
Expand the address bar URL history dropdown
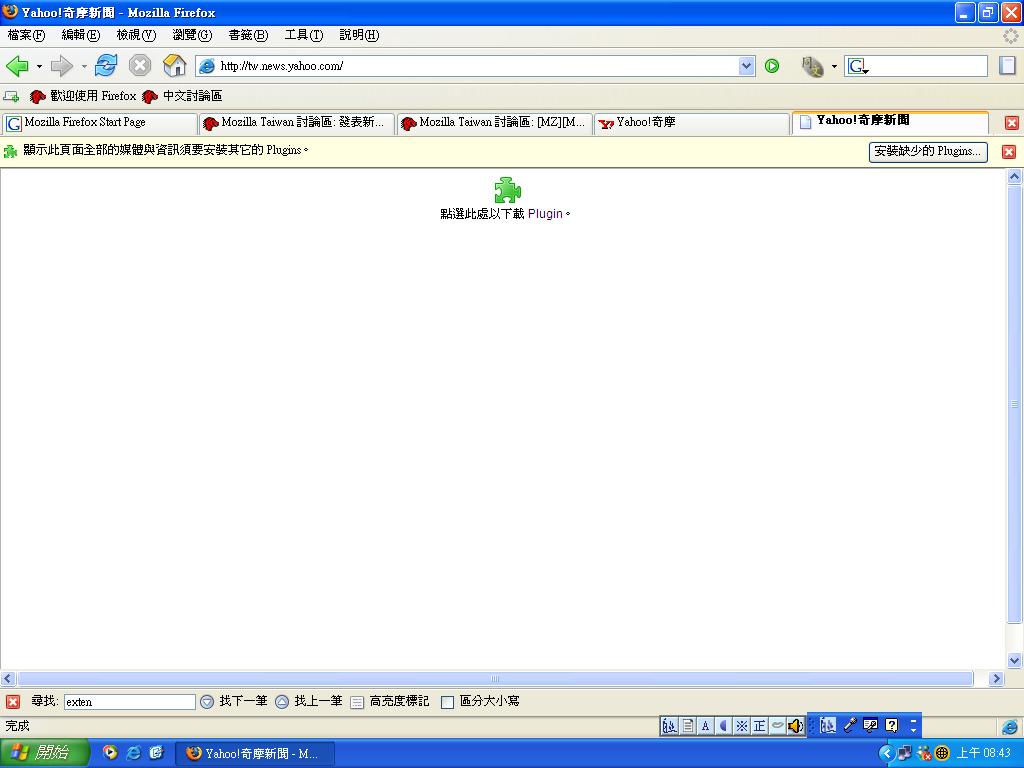coord(746,66)
